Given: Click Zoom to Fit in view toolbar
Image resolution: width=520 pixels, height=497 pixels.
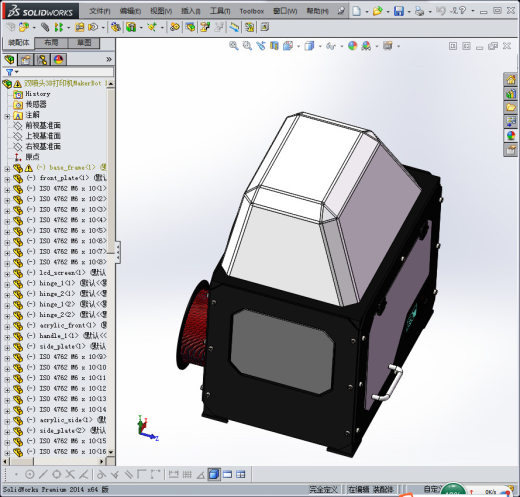Looking at the screenshot, I should tap(234, 46).
